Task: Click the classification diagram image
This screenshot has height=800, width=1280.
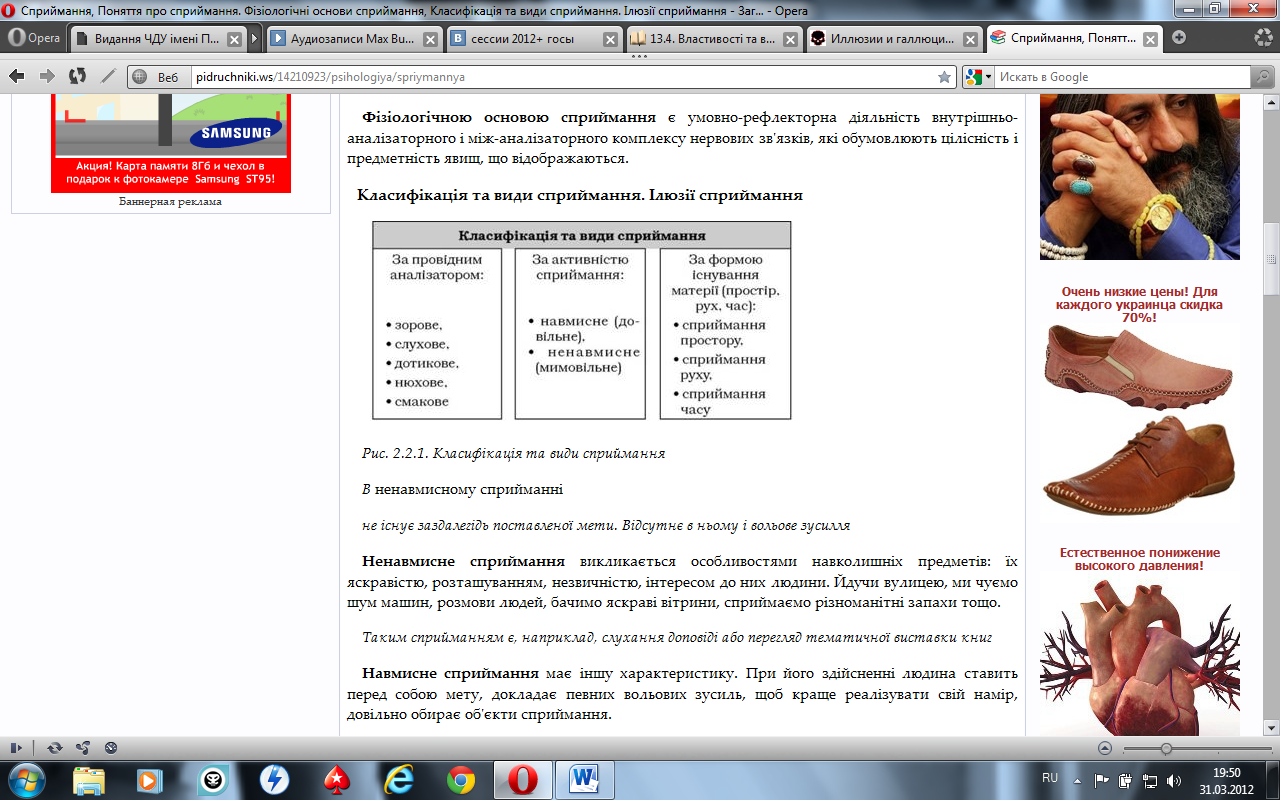Action: [x=581, y=320]
